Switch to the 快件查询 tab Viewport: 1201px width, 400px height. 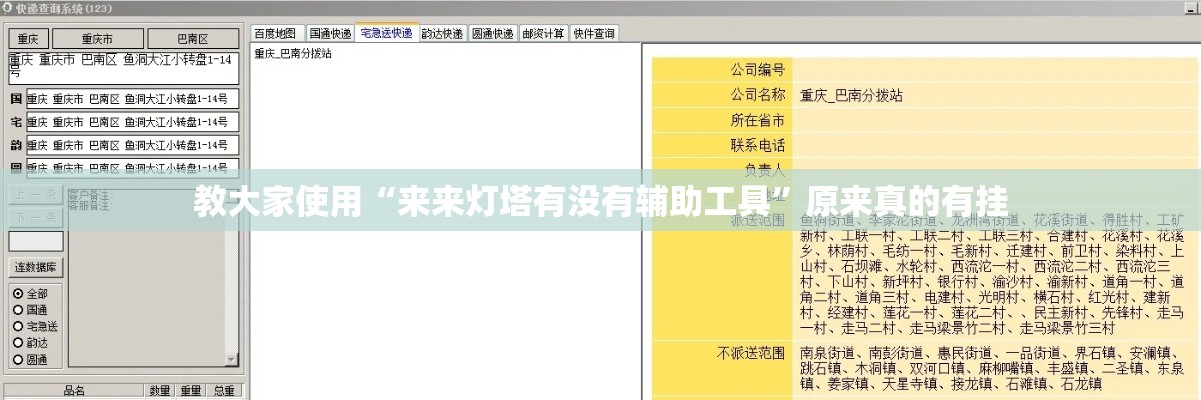(594, 33)
